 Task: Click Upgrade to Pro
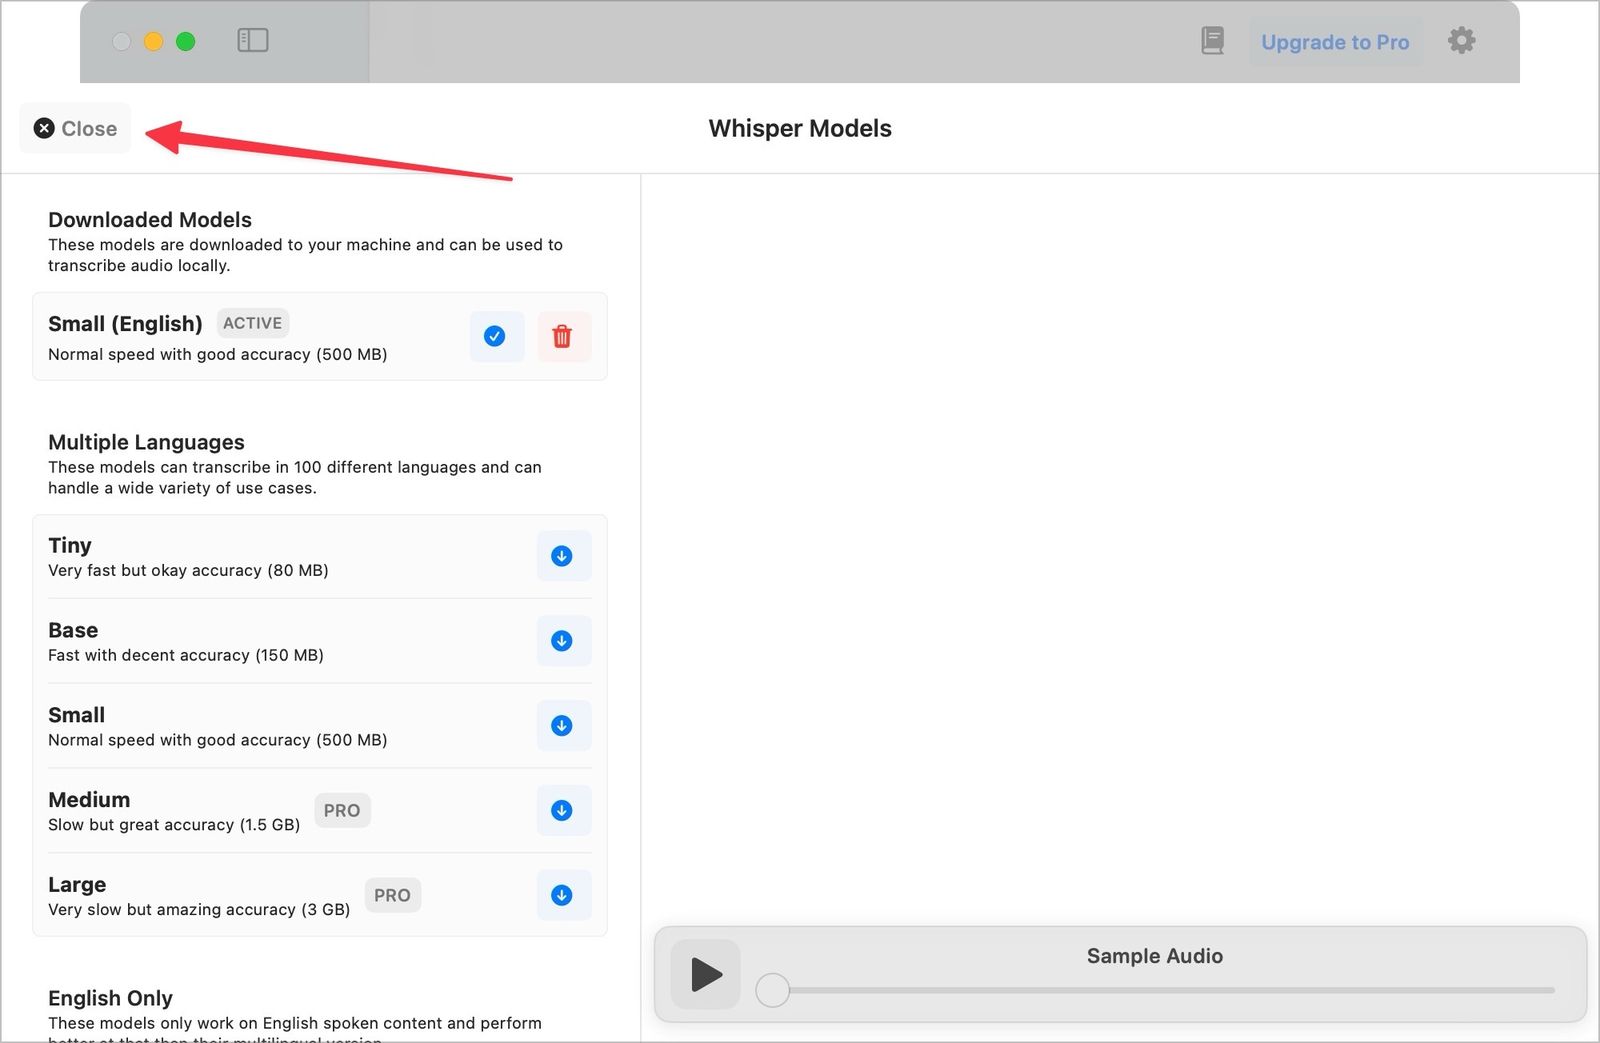tap(1335, 42)
